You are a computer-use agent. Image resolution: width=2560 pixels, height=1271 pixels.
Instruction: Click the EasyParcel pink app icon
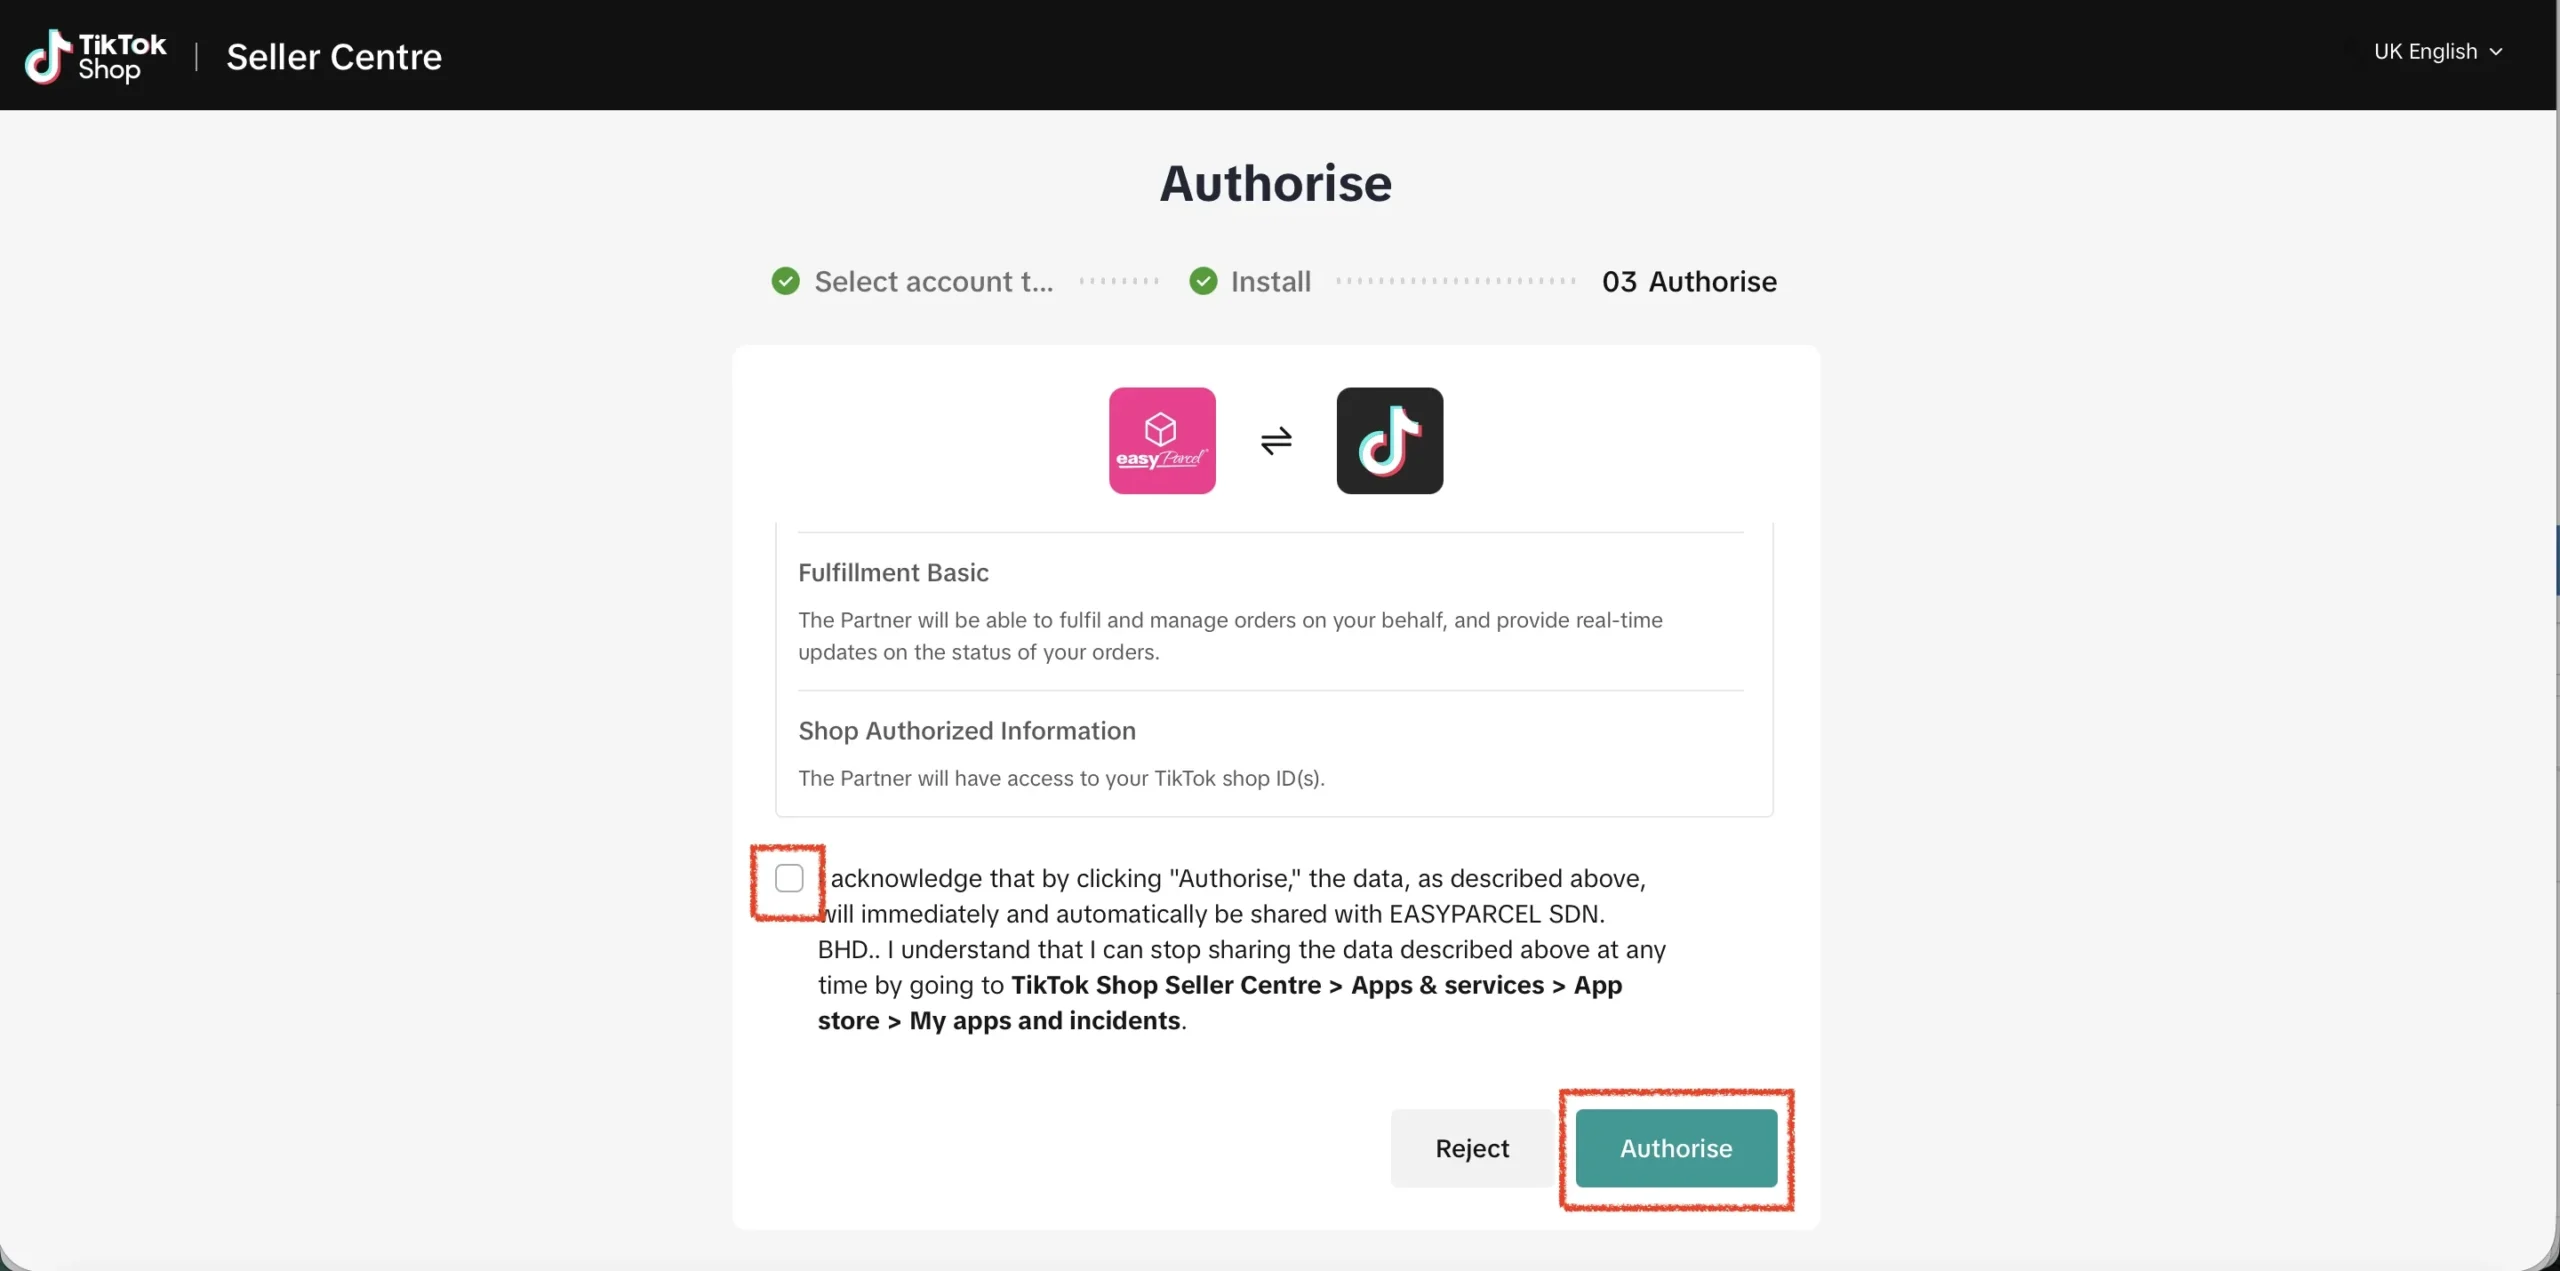(1162, 440)
